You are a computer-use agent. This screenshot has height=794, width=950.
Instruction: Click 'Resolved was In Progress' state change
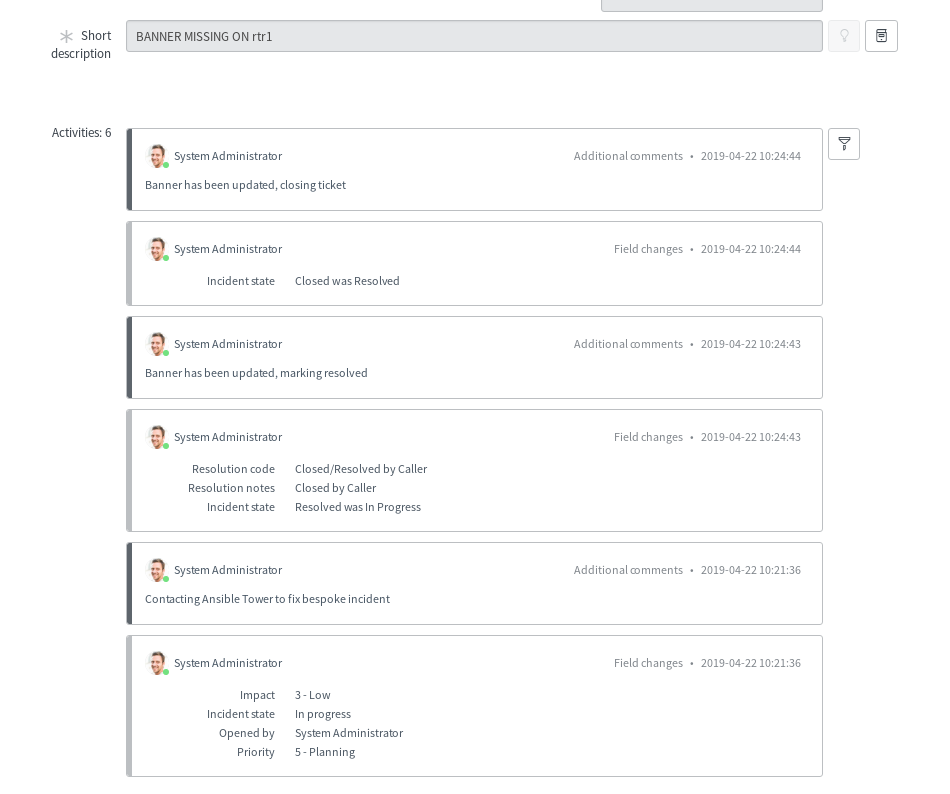coord(357,507)
